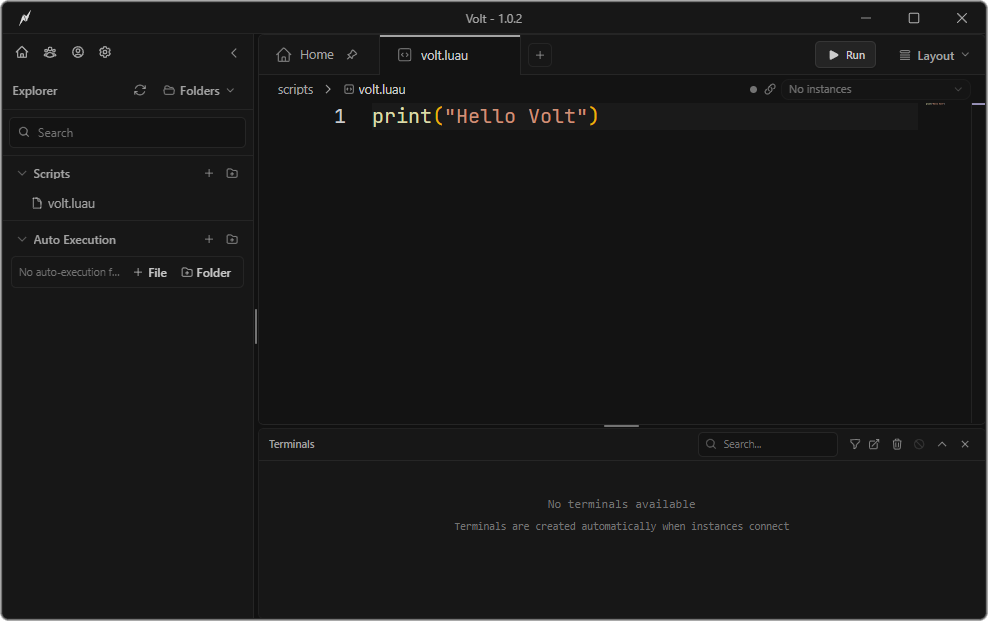Add a new file to Scripts

(x=209, y=173)
